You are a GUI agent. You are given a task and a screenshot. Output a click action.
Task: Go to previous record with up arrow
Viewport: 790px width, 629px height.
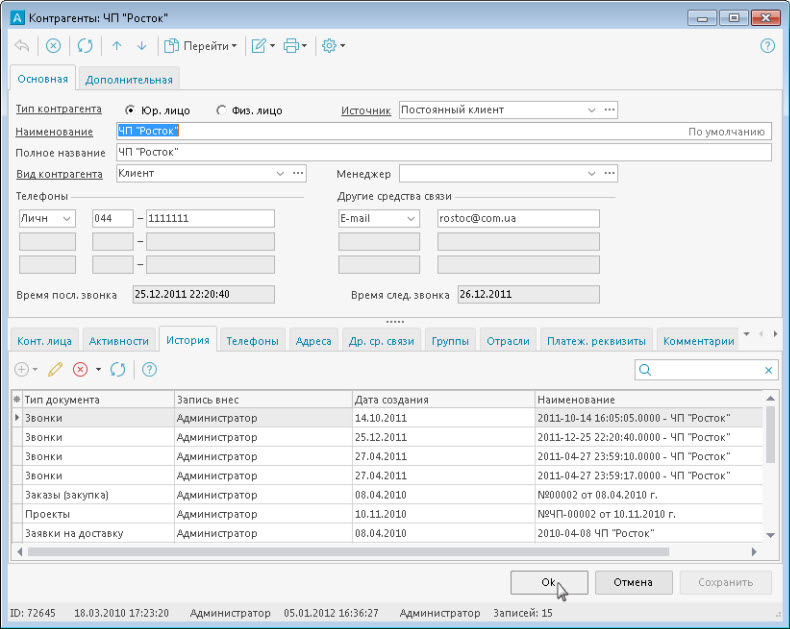click(x=117, y=46)
